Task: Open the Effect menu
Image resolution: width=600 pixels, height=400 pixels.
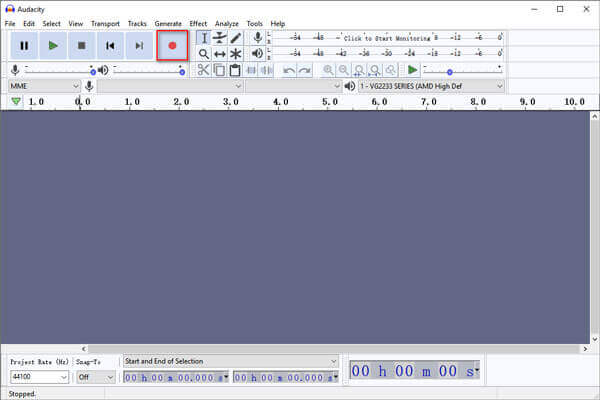Action: pos(198,24)
